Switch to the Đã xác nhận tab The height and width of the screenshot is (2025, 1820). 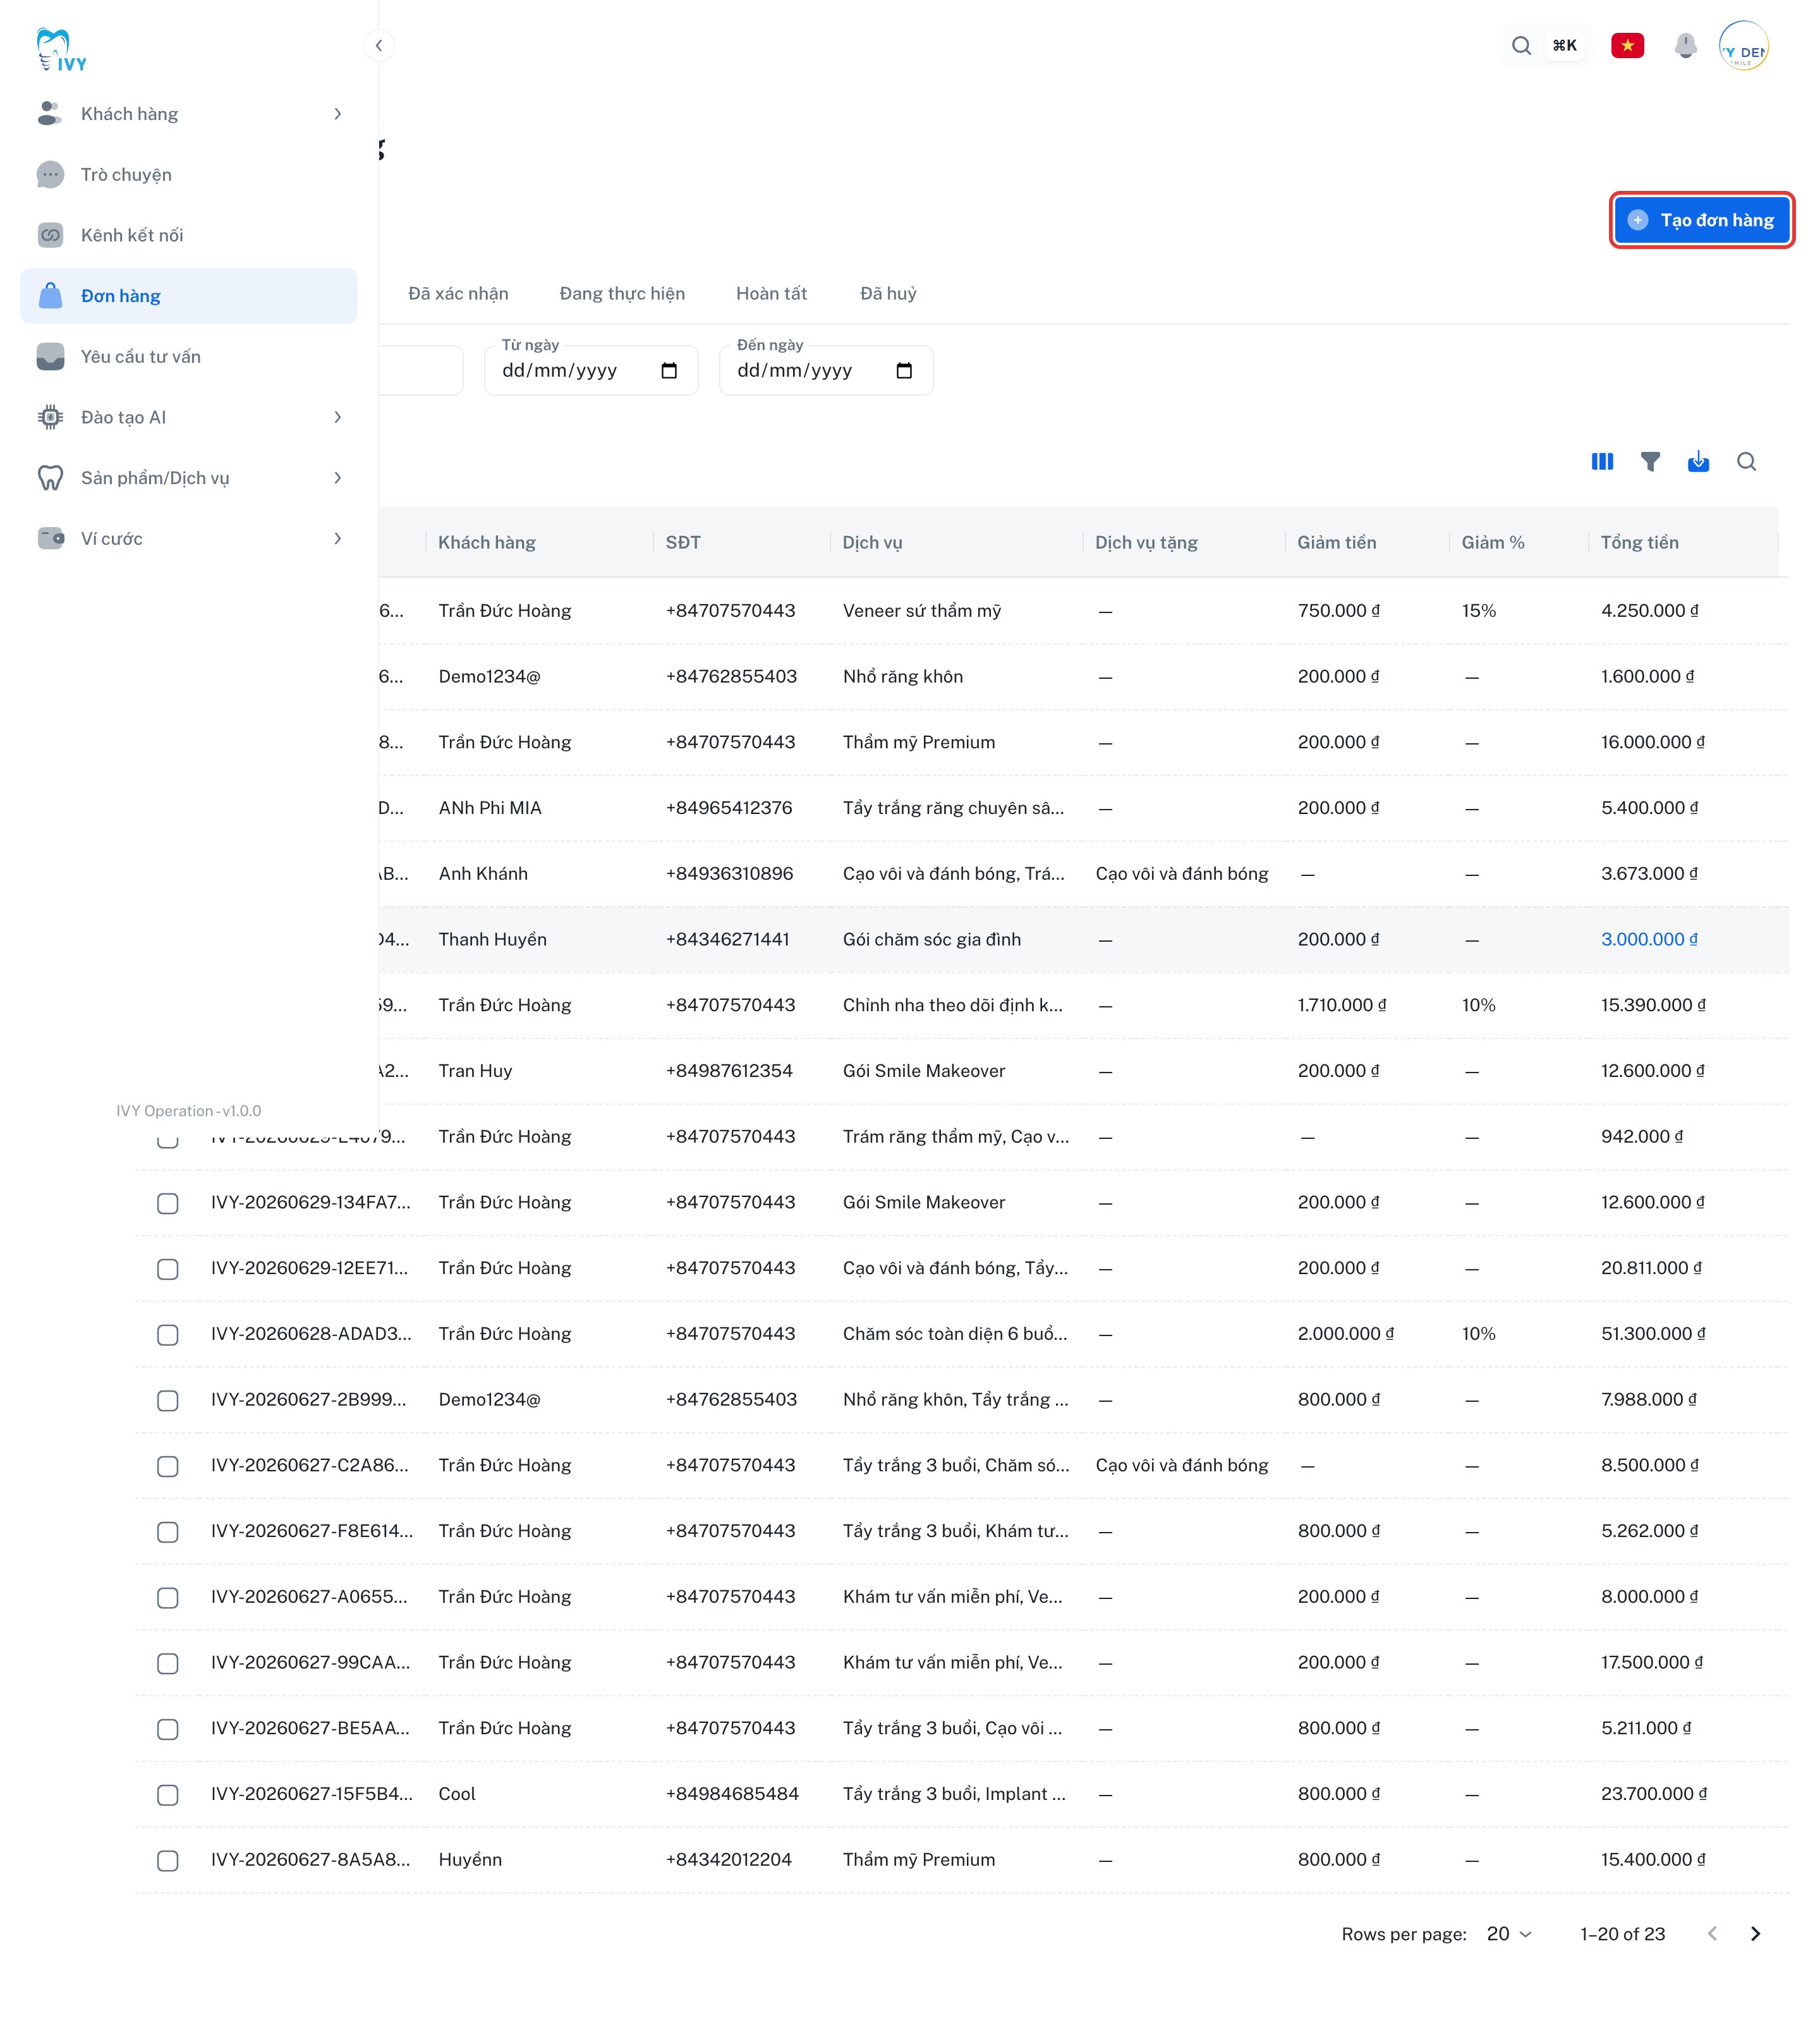458,293
